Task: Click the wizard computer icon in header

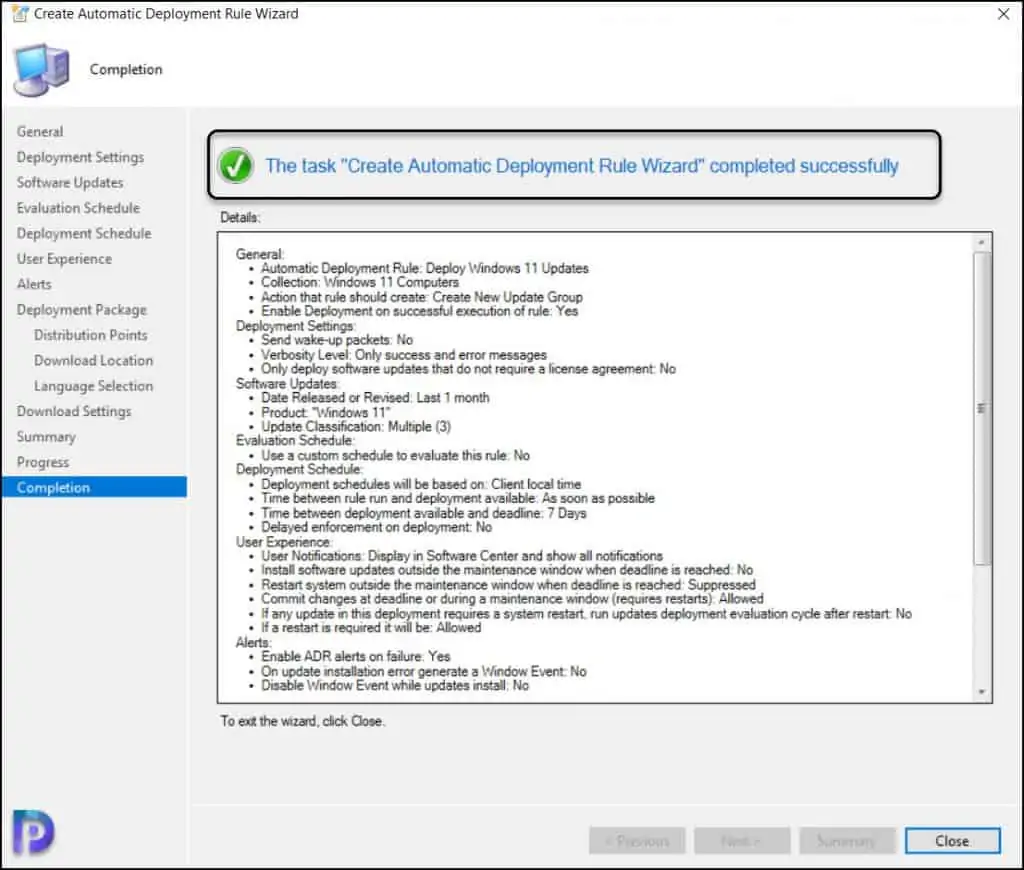Action: 41,70
